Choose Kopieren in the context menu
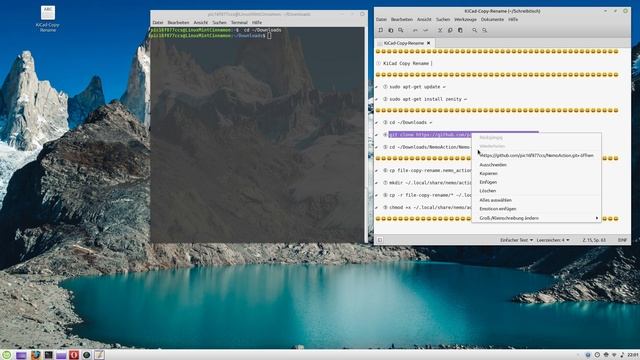 (536, 173)
